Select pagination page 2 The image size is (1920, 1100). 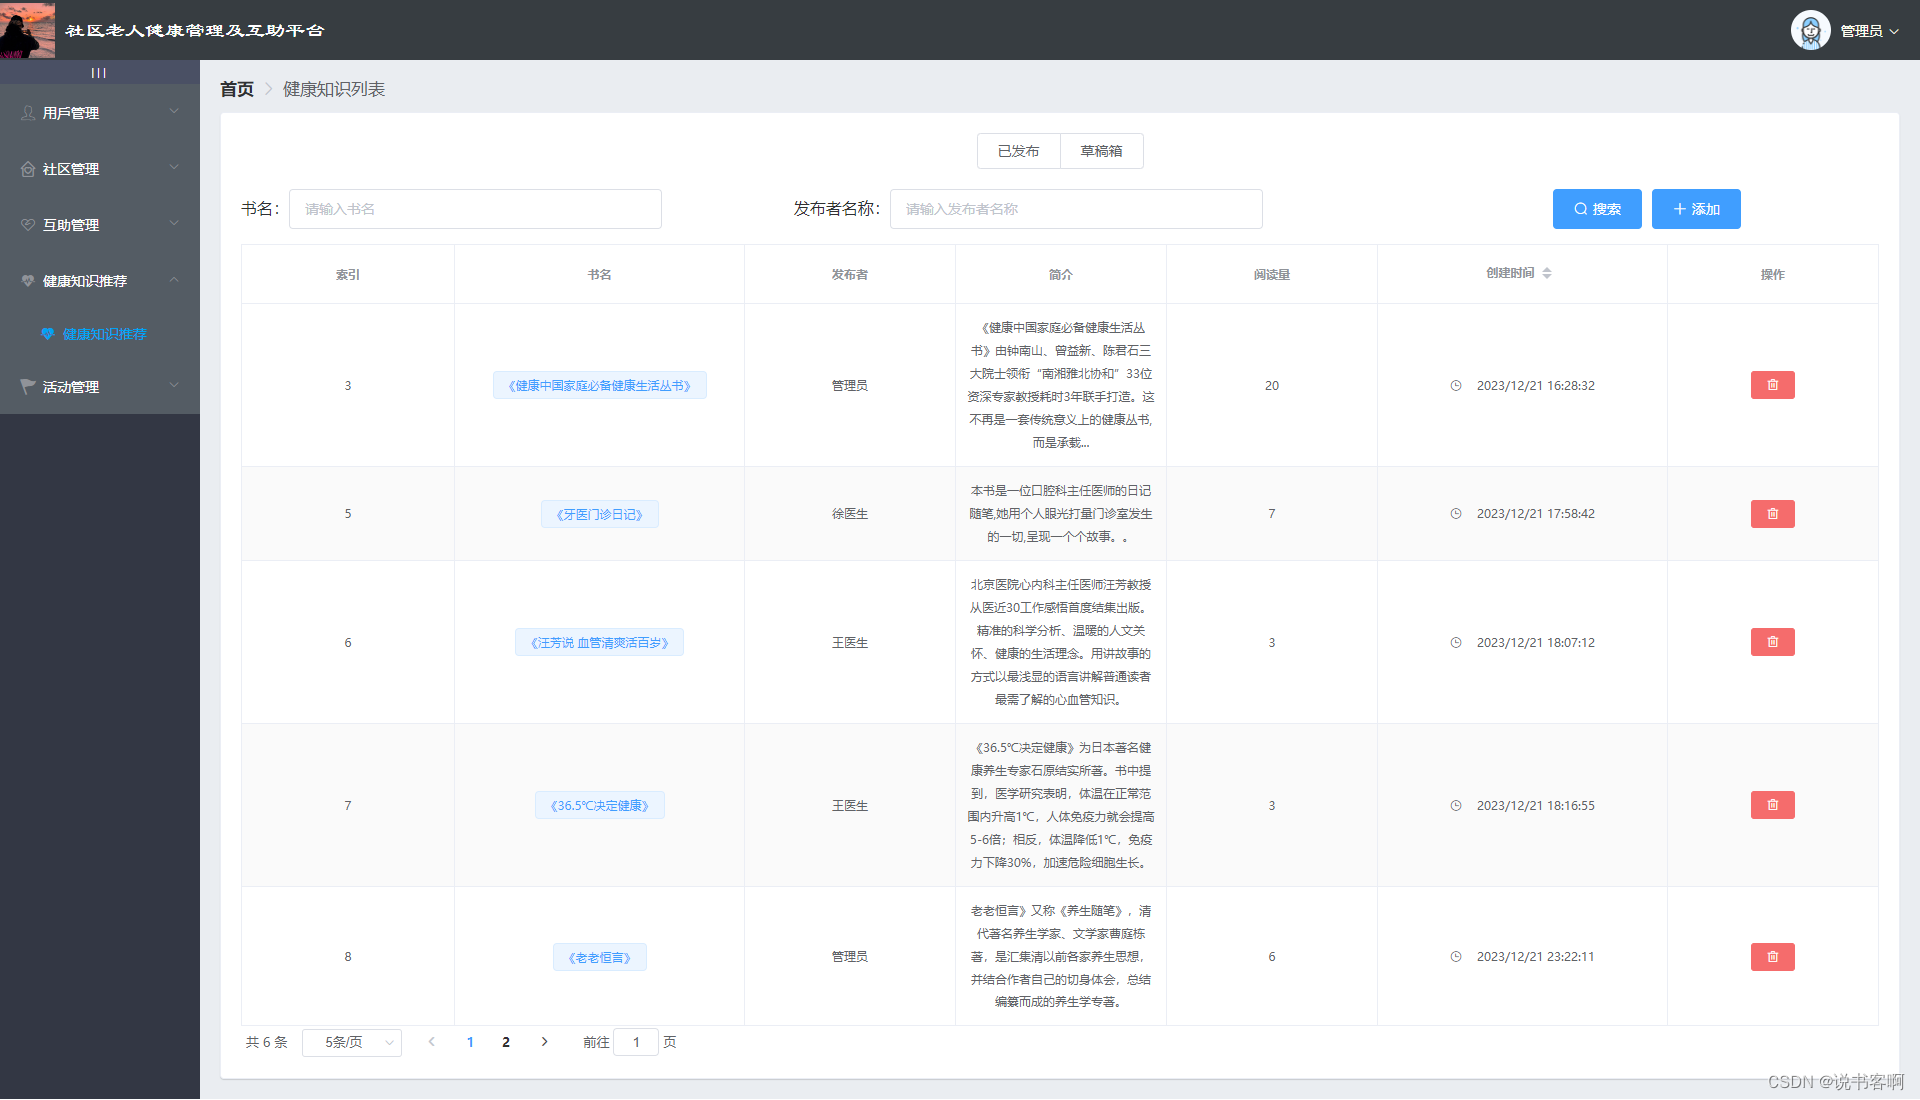[x=506, y=1042]
